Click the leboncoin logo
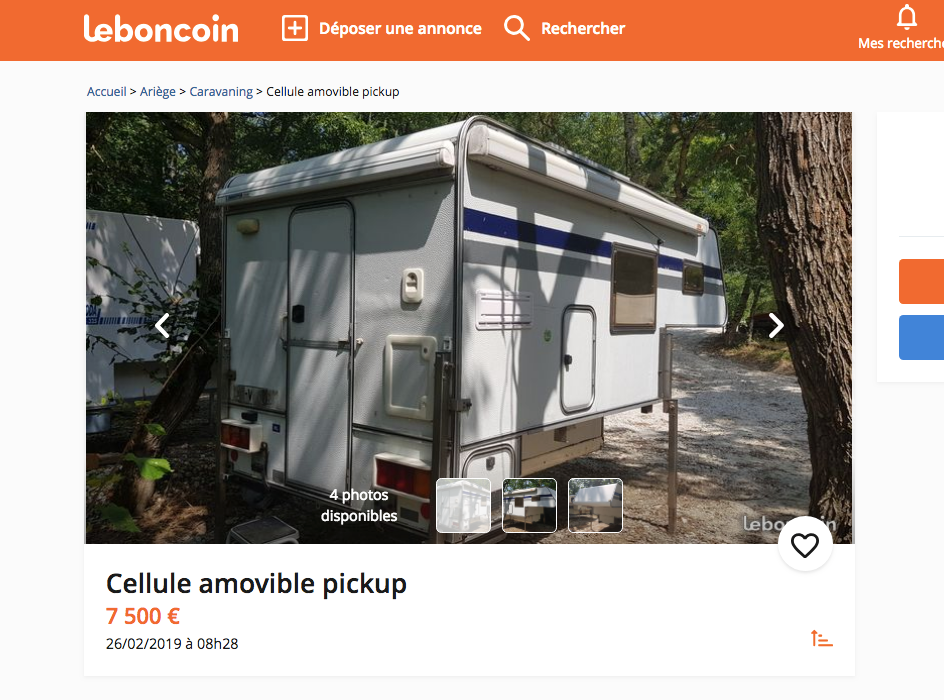The image size is (944, 700). (x=161, y=29)
